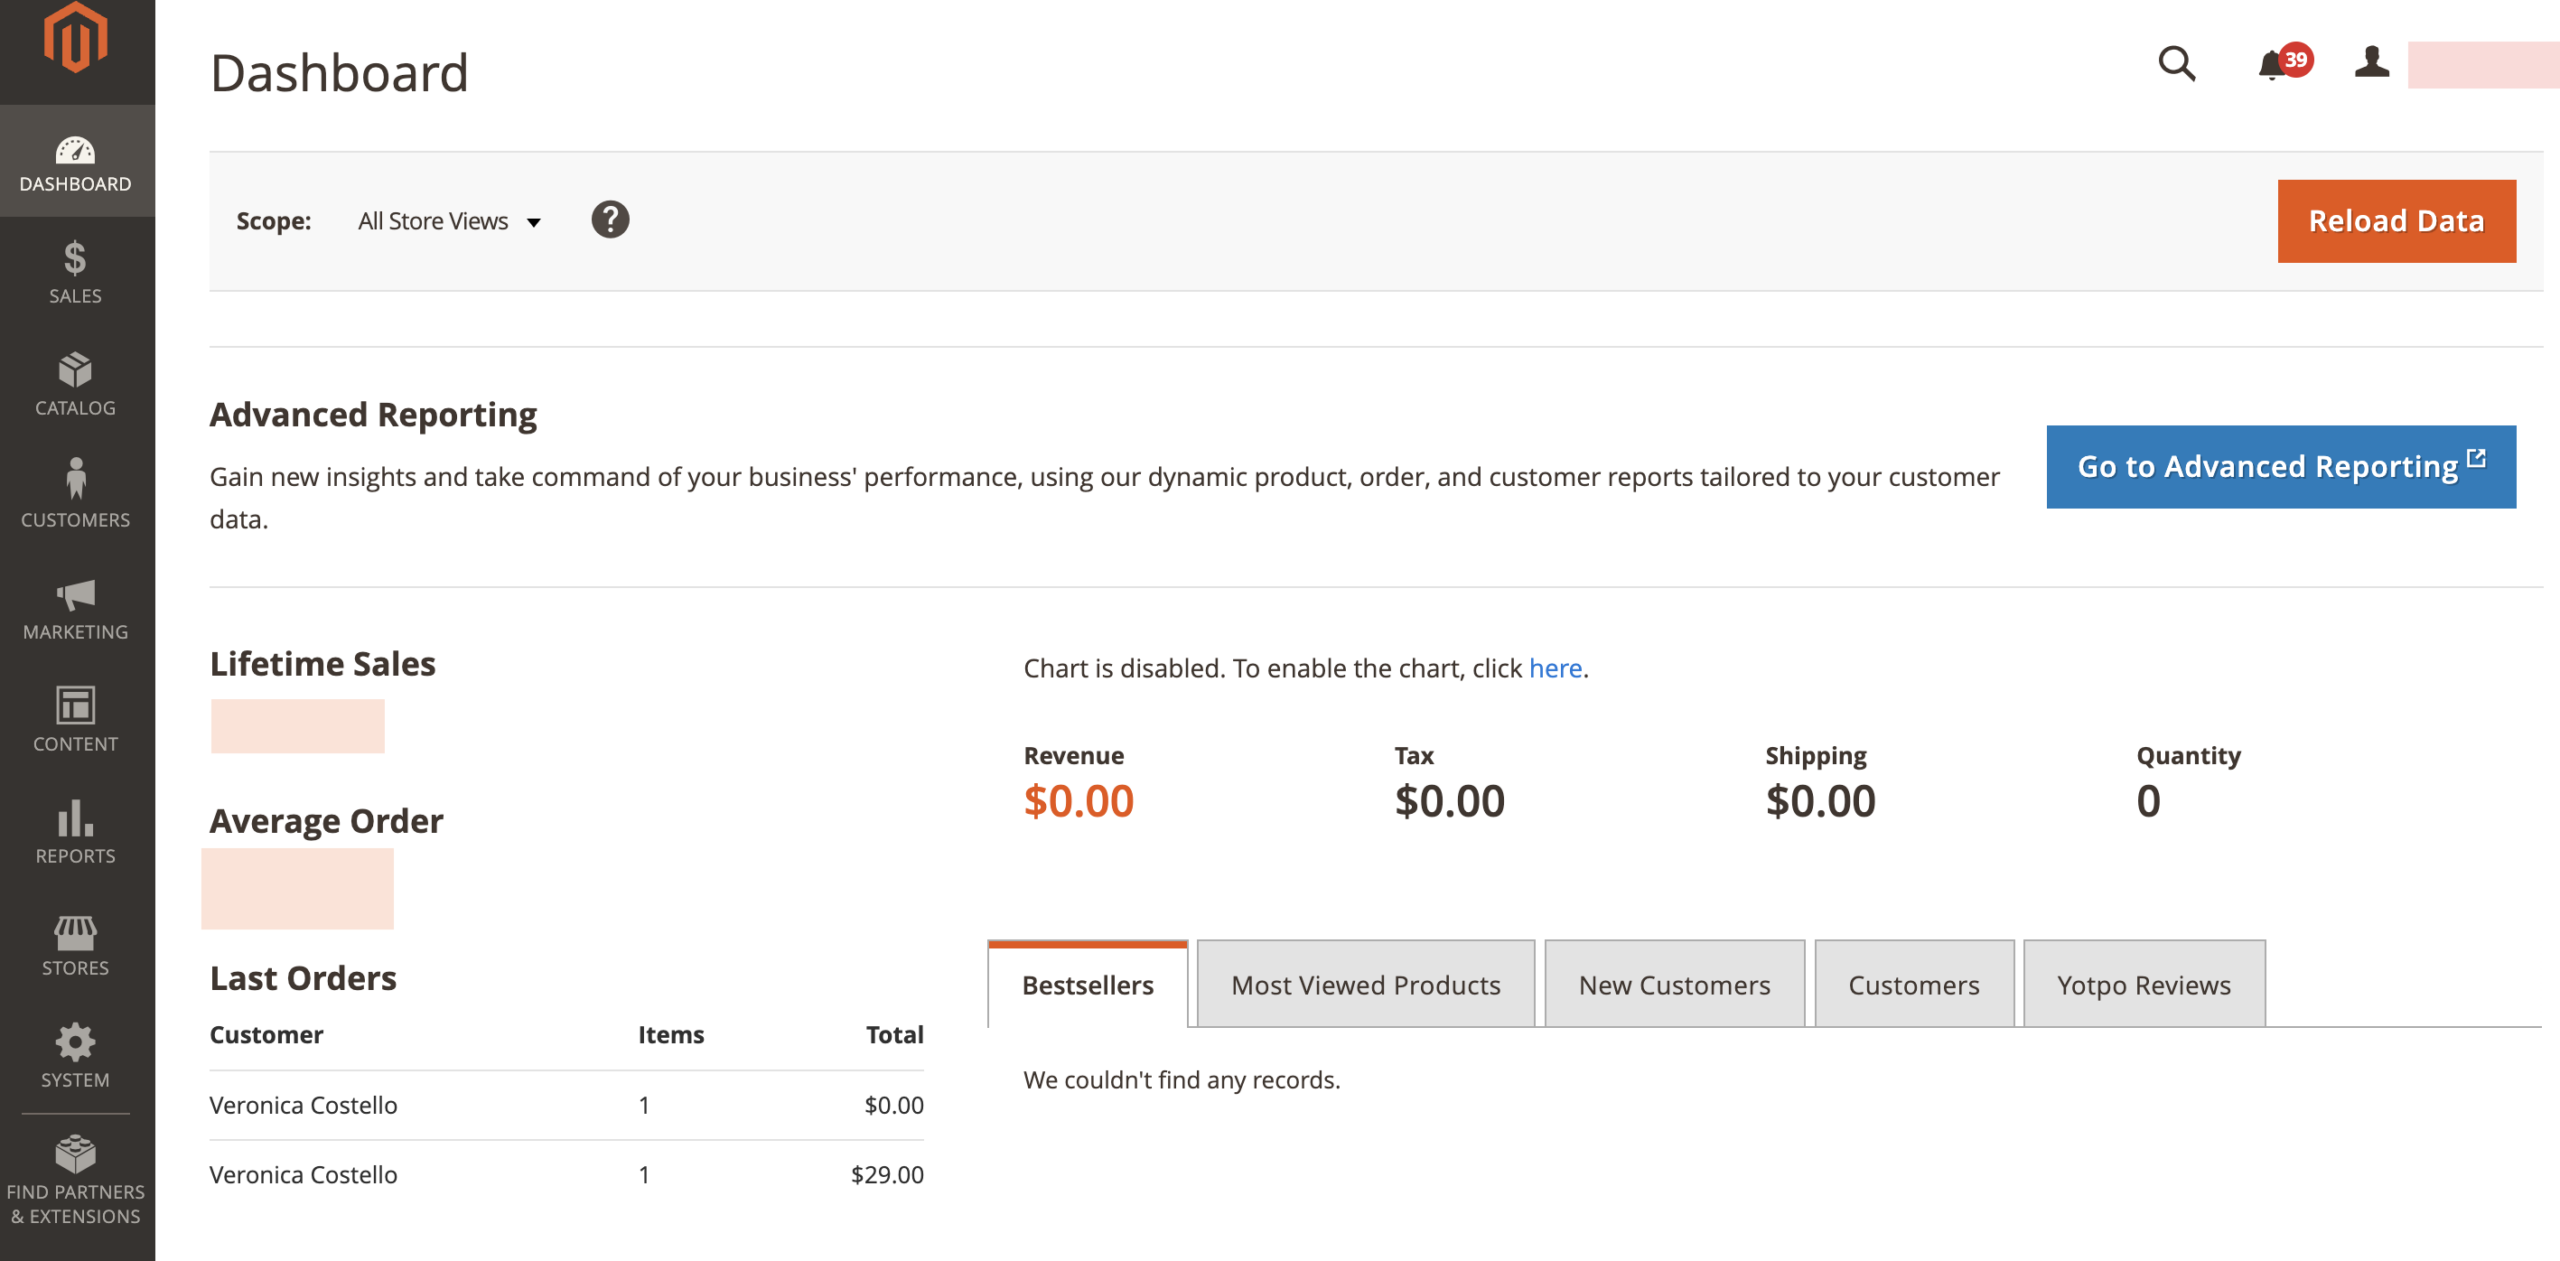Switch to Most Viewed Products tab
This screenshot has height=1261, width=2560.
tap(1366, 985)
